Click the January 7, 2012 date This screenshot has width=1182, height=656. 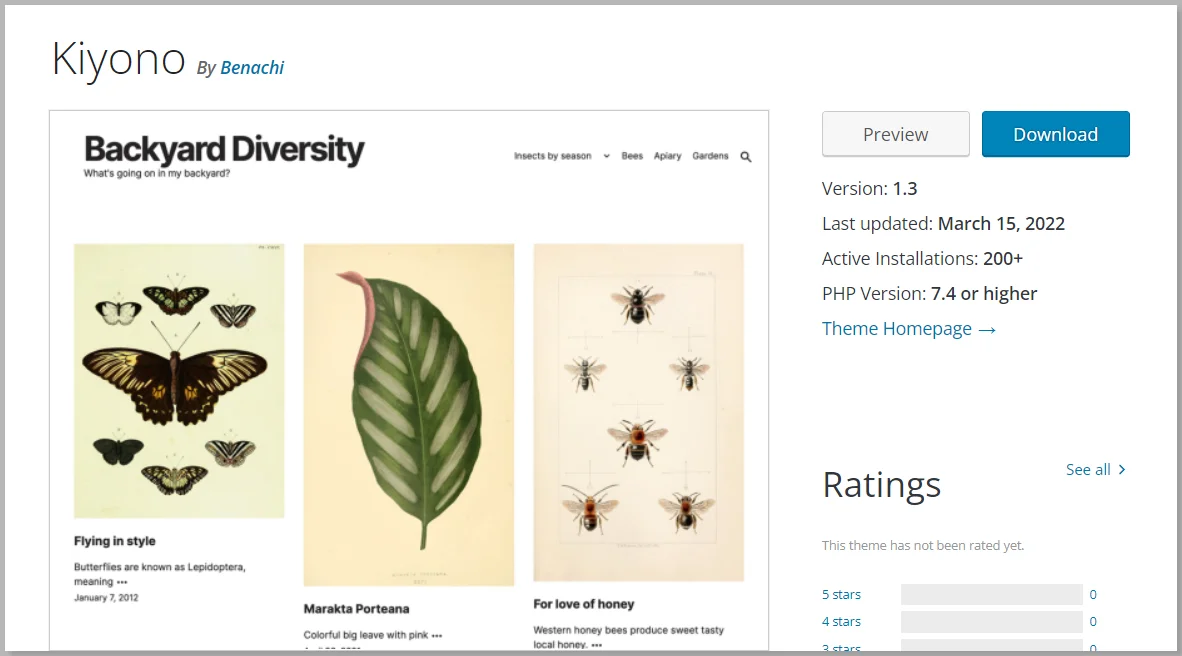[x=106, y=597]
